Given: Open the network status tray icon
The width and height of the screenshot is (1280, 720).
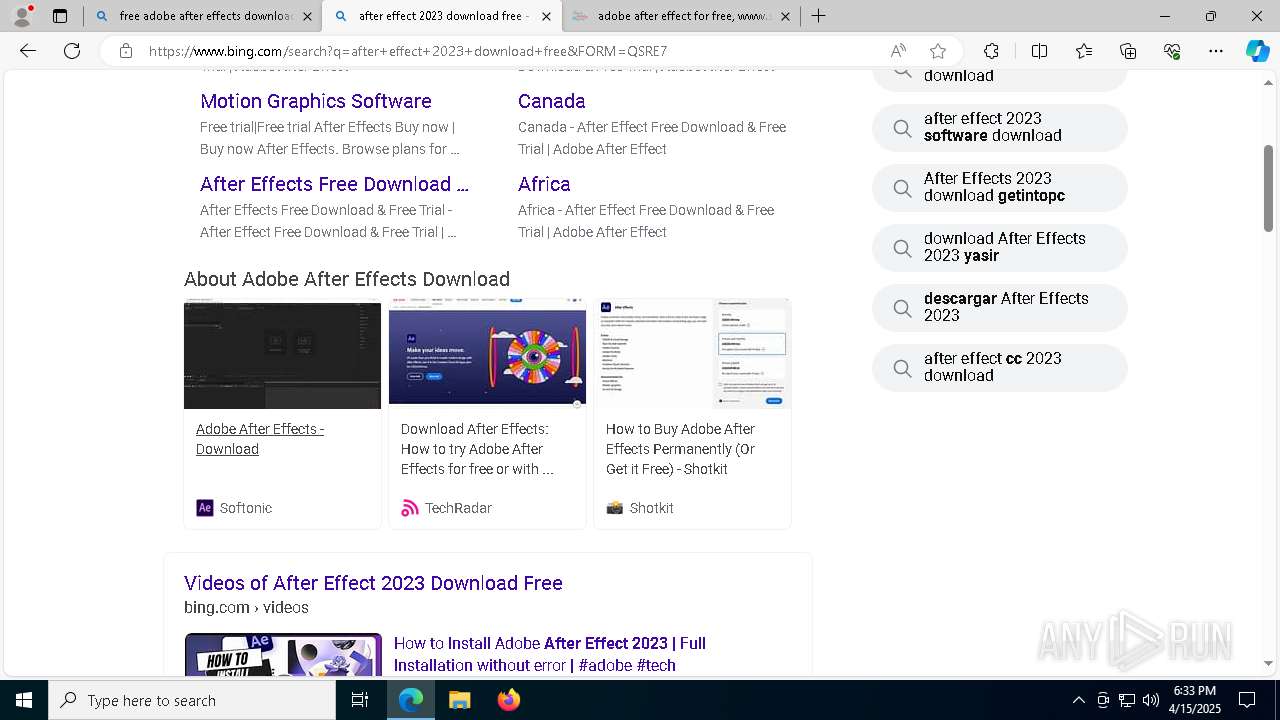Looking at the screenshot, I should [x=1127, y=700].
